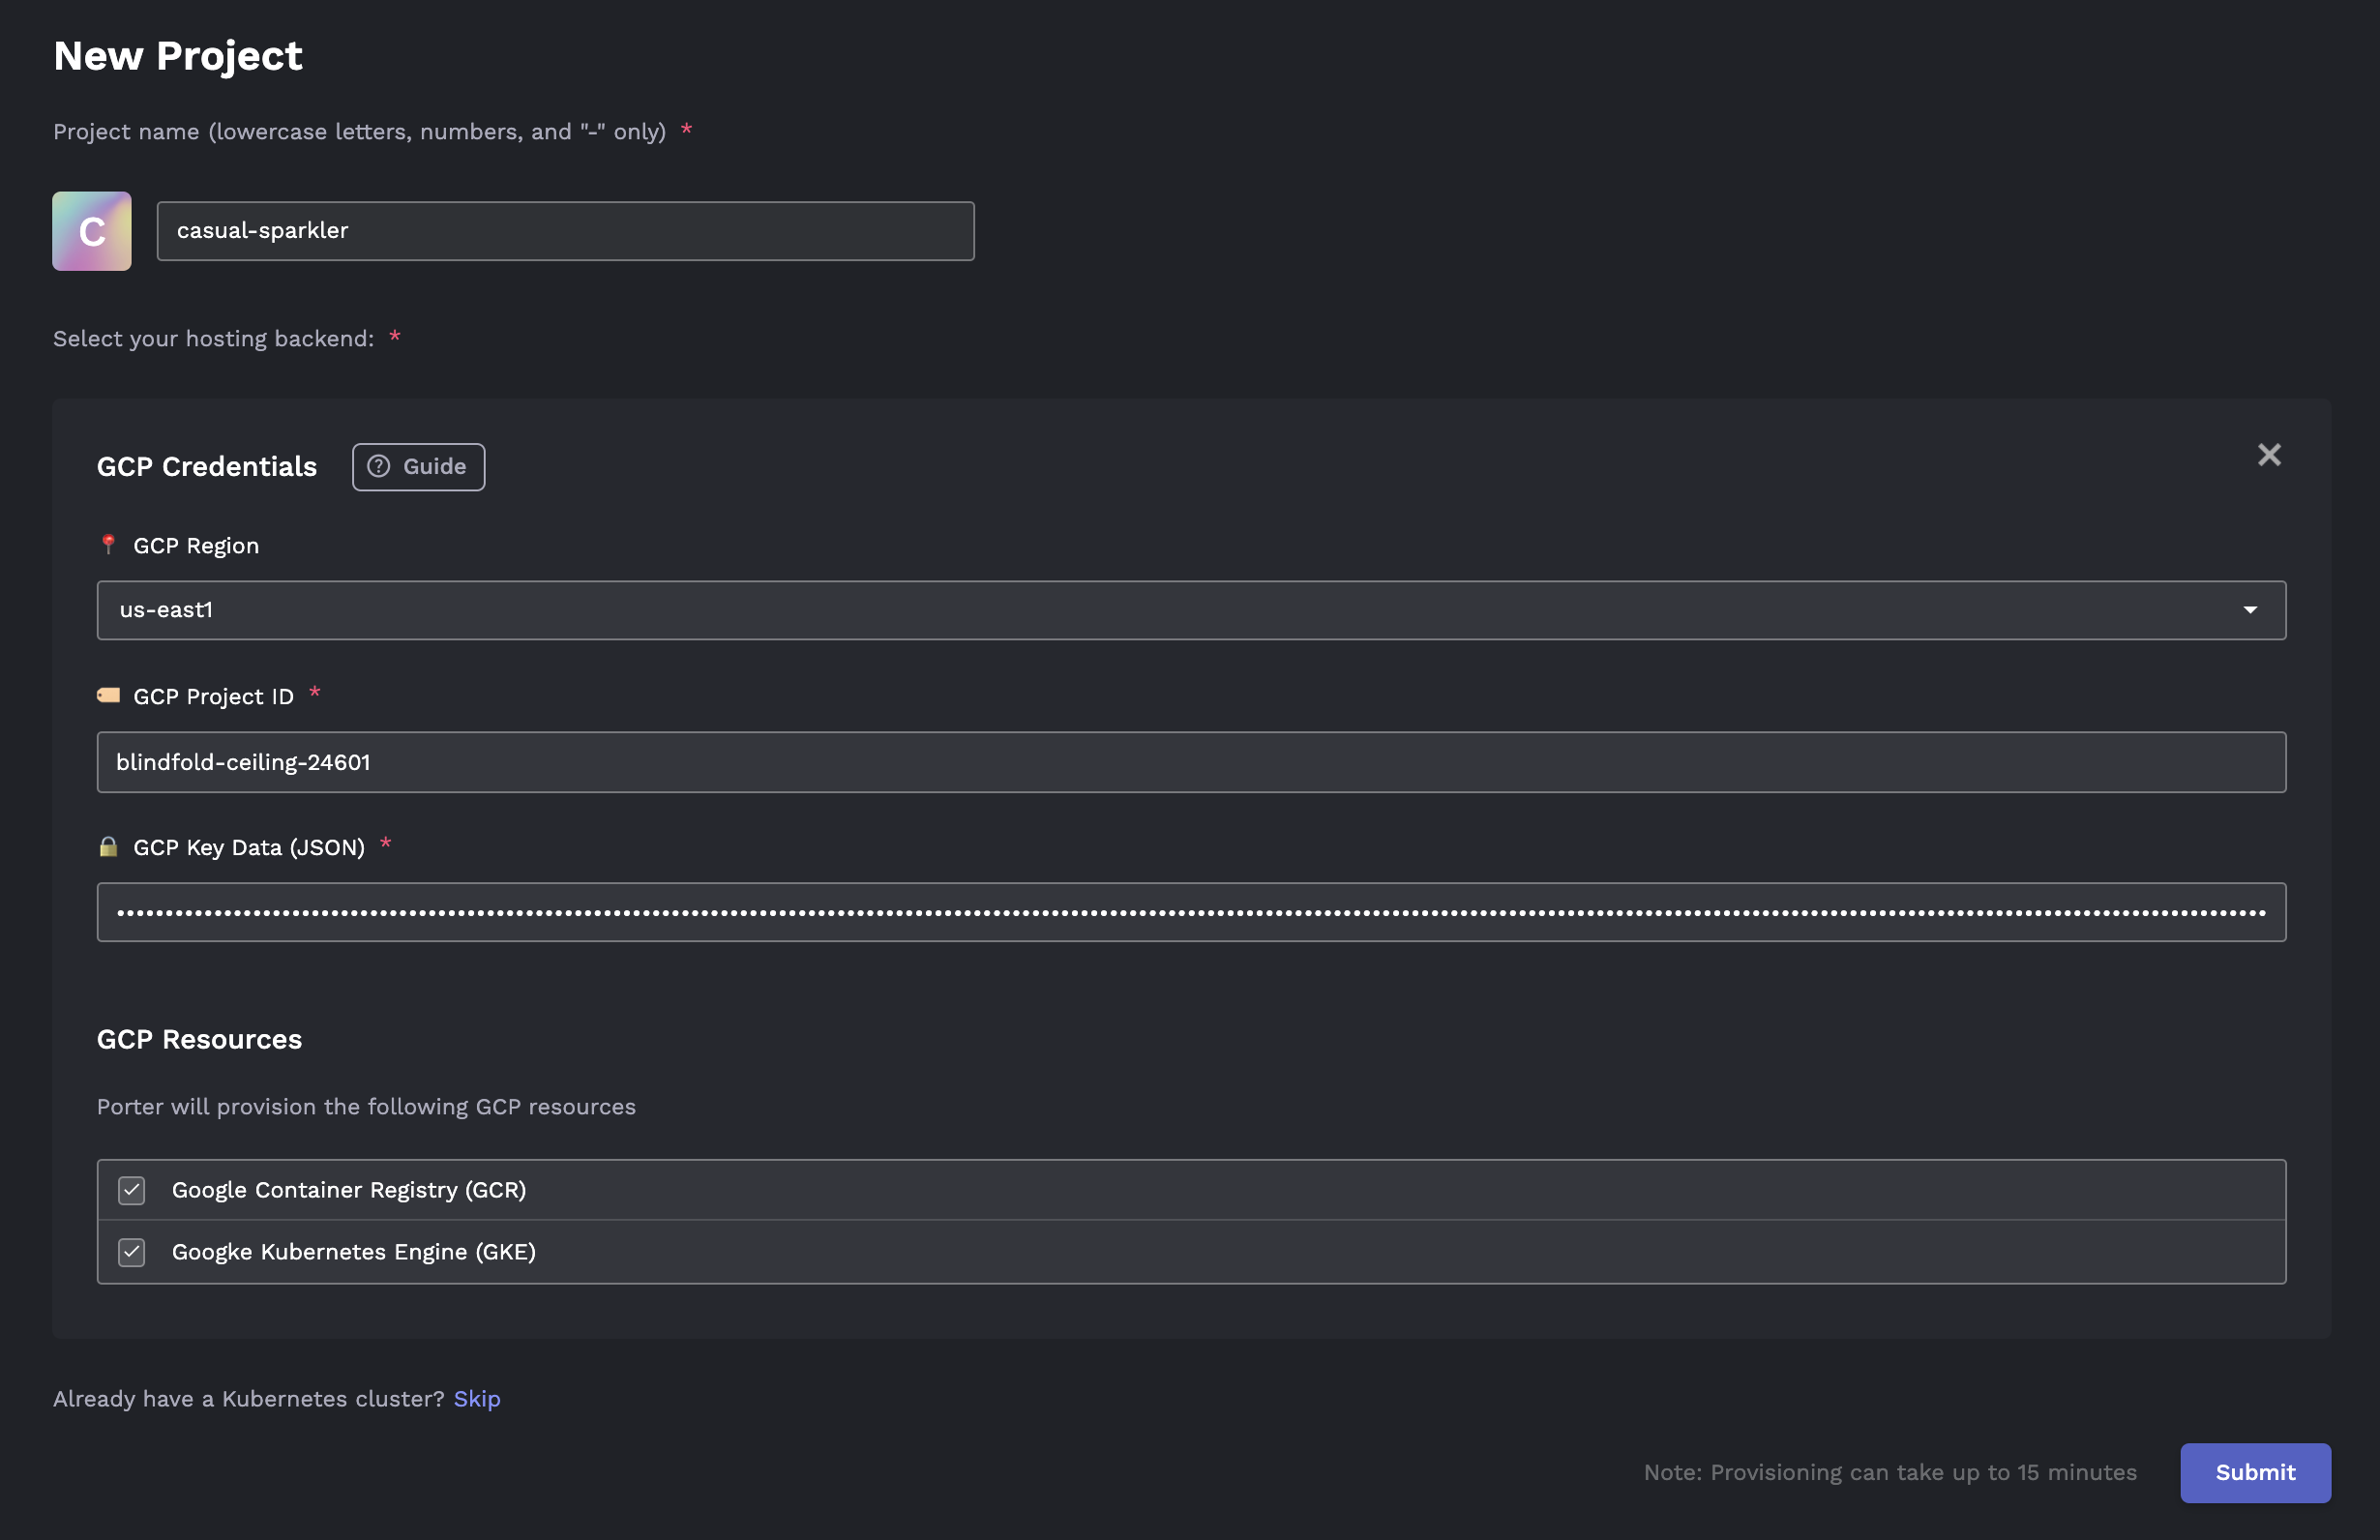Click the us-east1 region select box
The image size is (2380, 1540).
coord(1100,610)
